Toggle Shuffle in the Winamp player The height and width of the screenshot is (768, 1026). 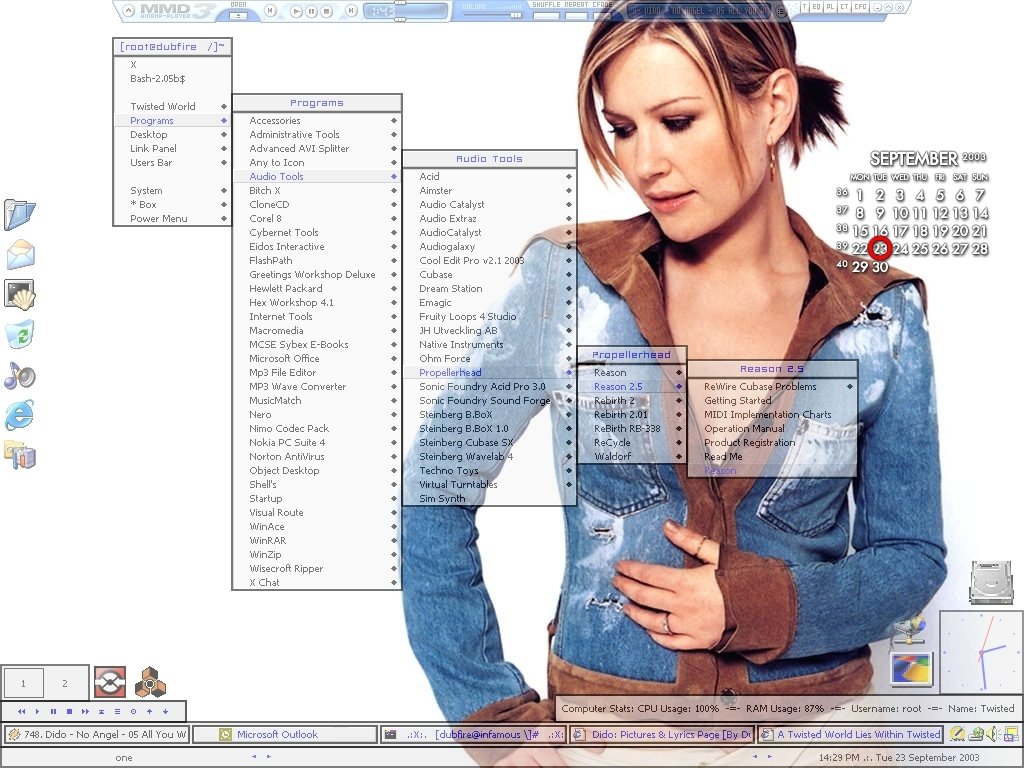pos(546,15)
